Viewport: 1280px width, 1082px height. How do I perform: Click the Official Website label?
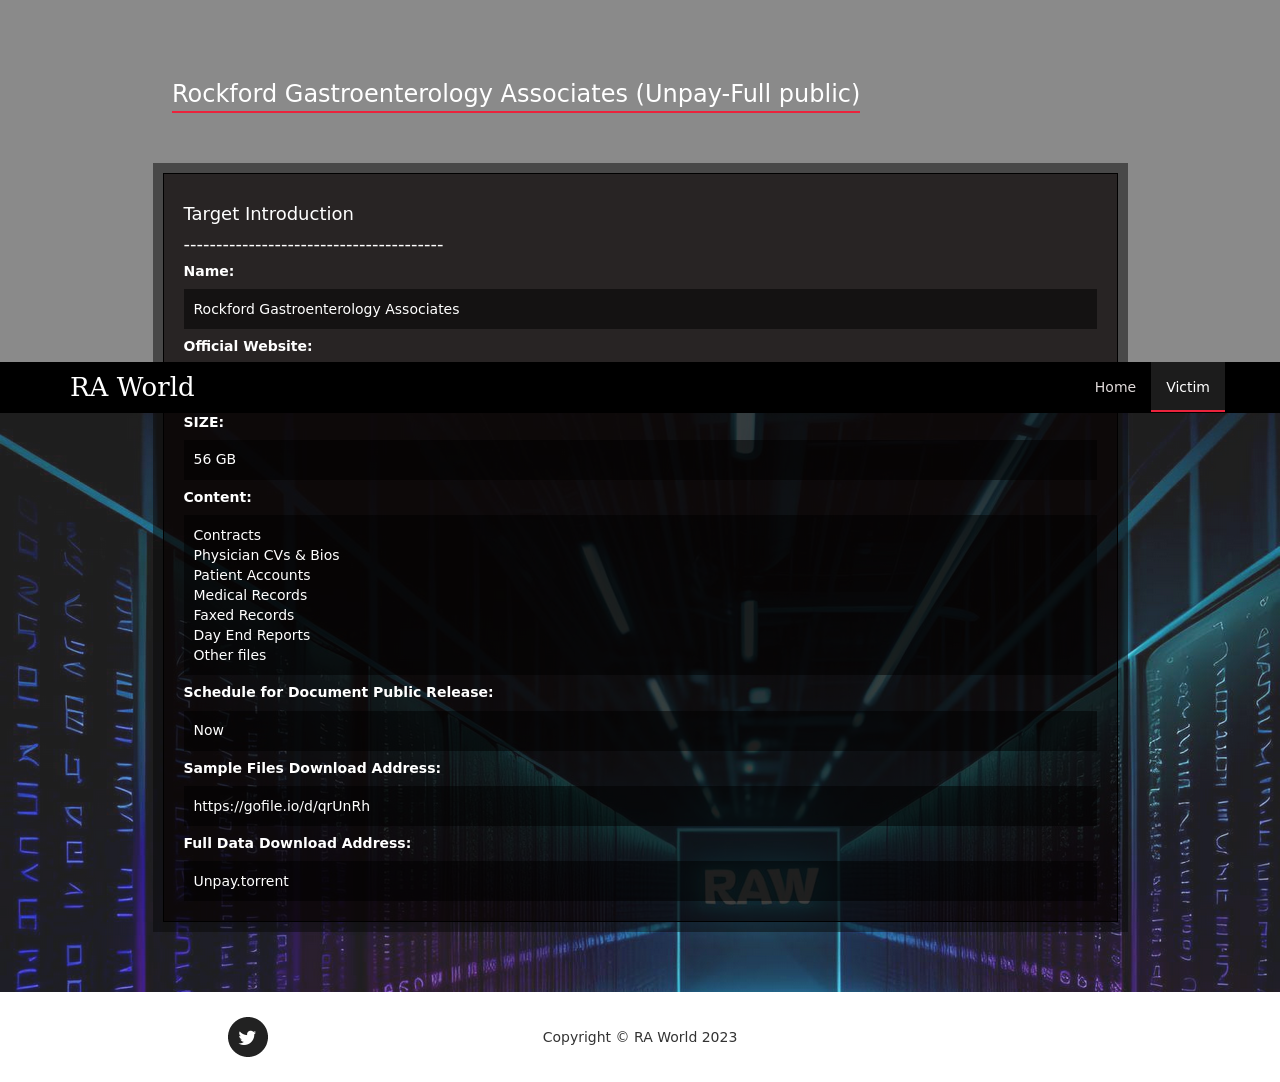point(247,346)
